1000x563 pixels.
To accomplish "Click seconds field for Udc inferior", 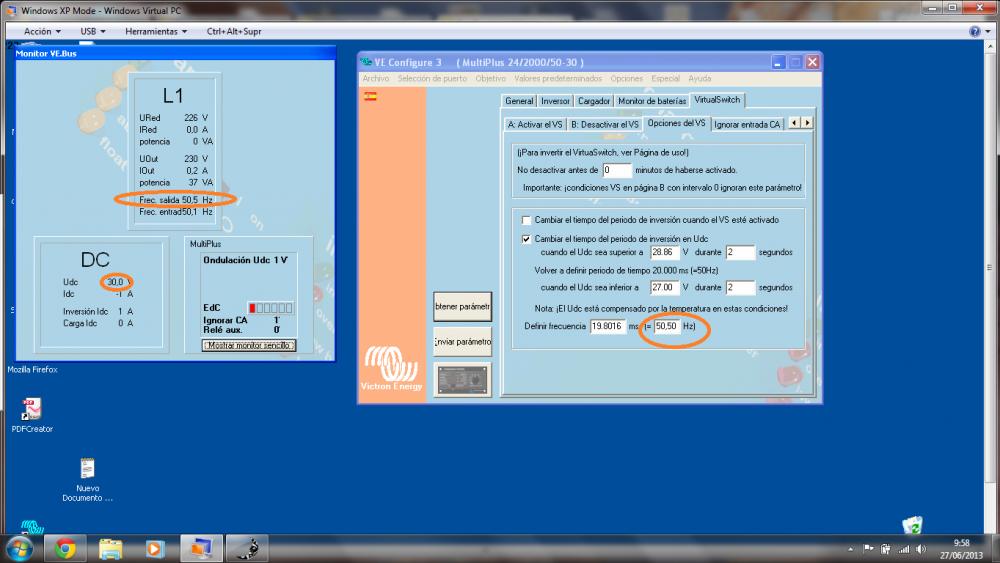I will point(740,288).
